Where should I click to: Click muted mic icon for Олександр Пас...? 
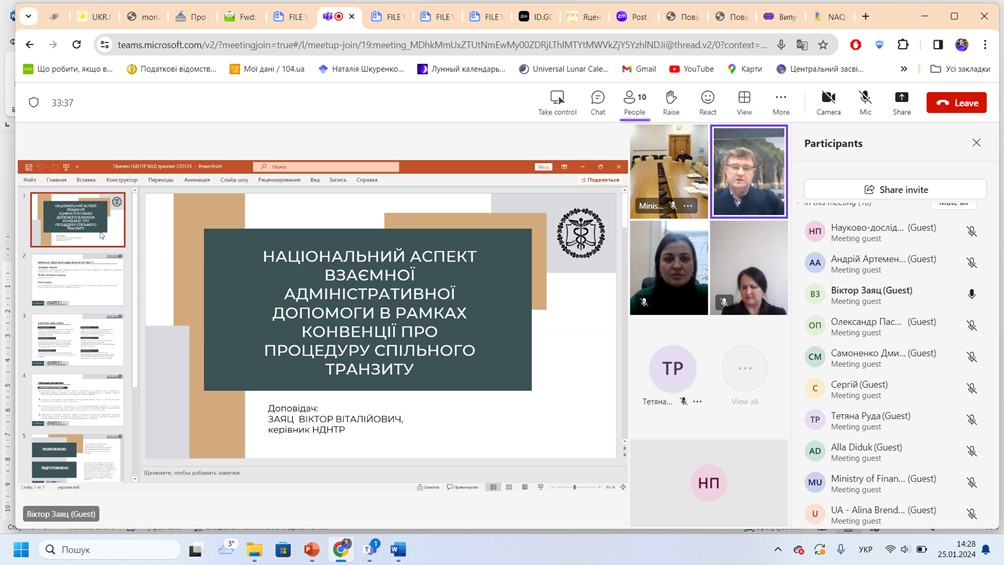coord(971,325)
